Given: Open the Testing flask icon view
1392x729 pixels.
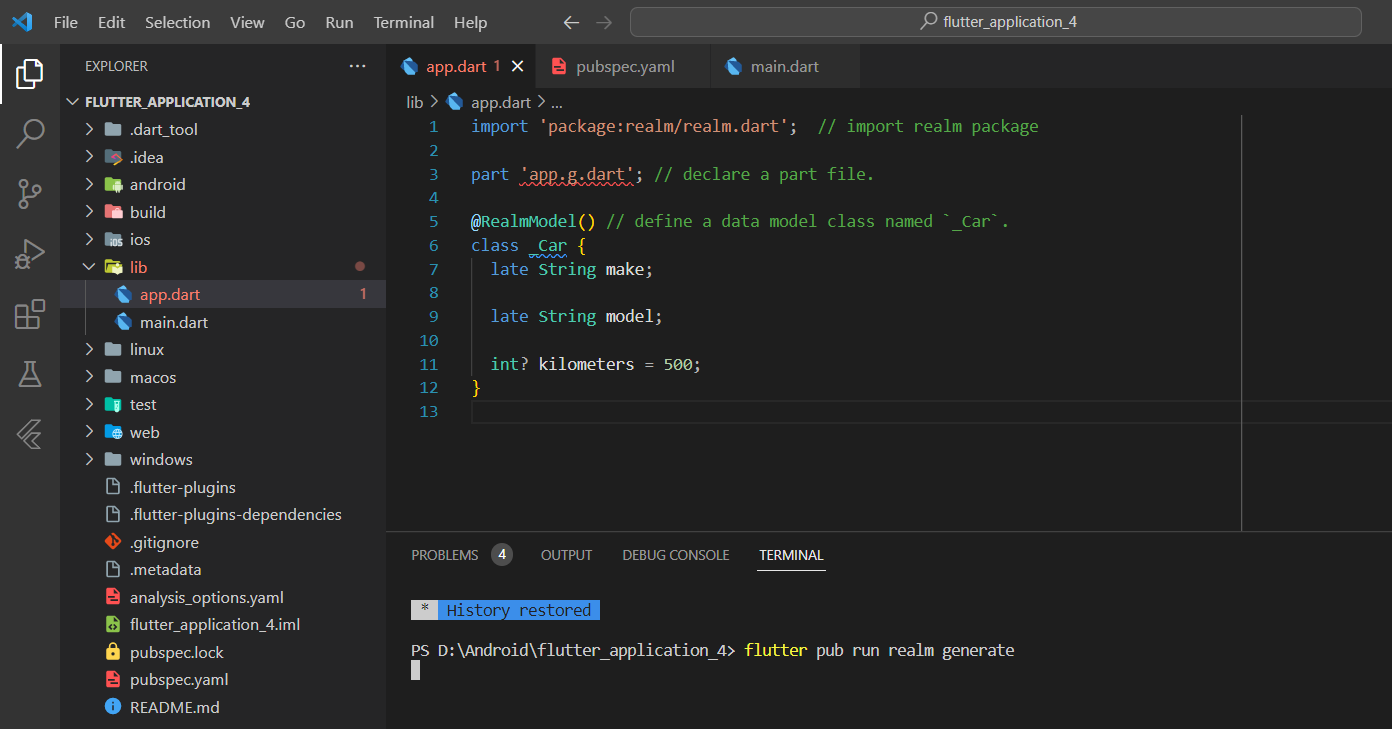Looking at the screenshot, I should pos(30,374).
